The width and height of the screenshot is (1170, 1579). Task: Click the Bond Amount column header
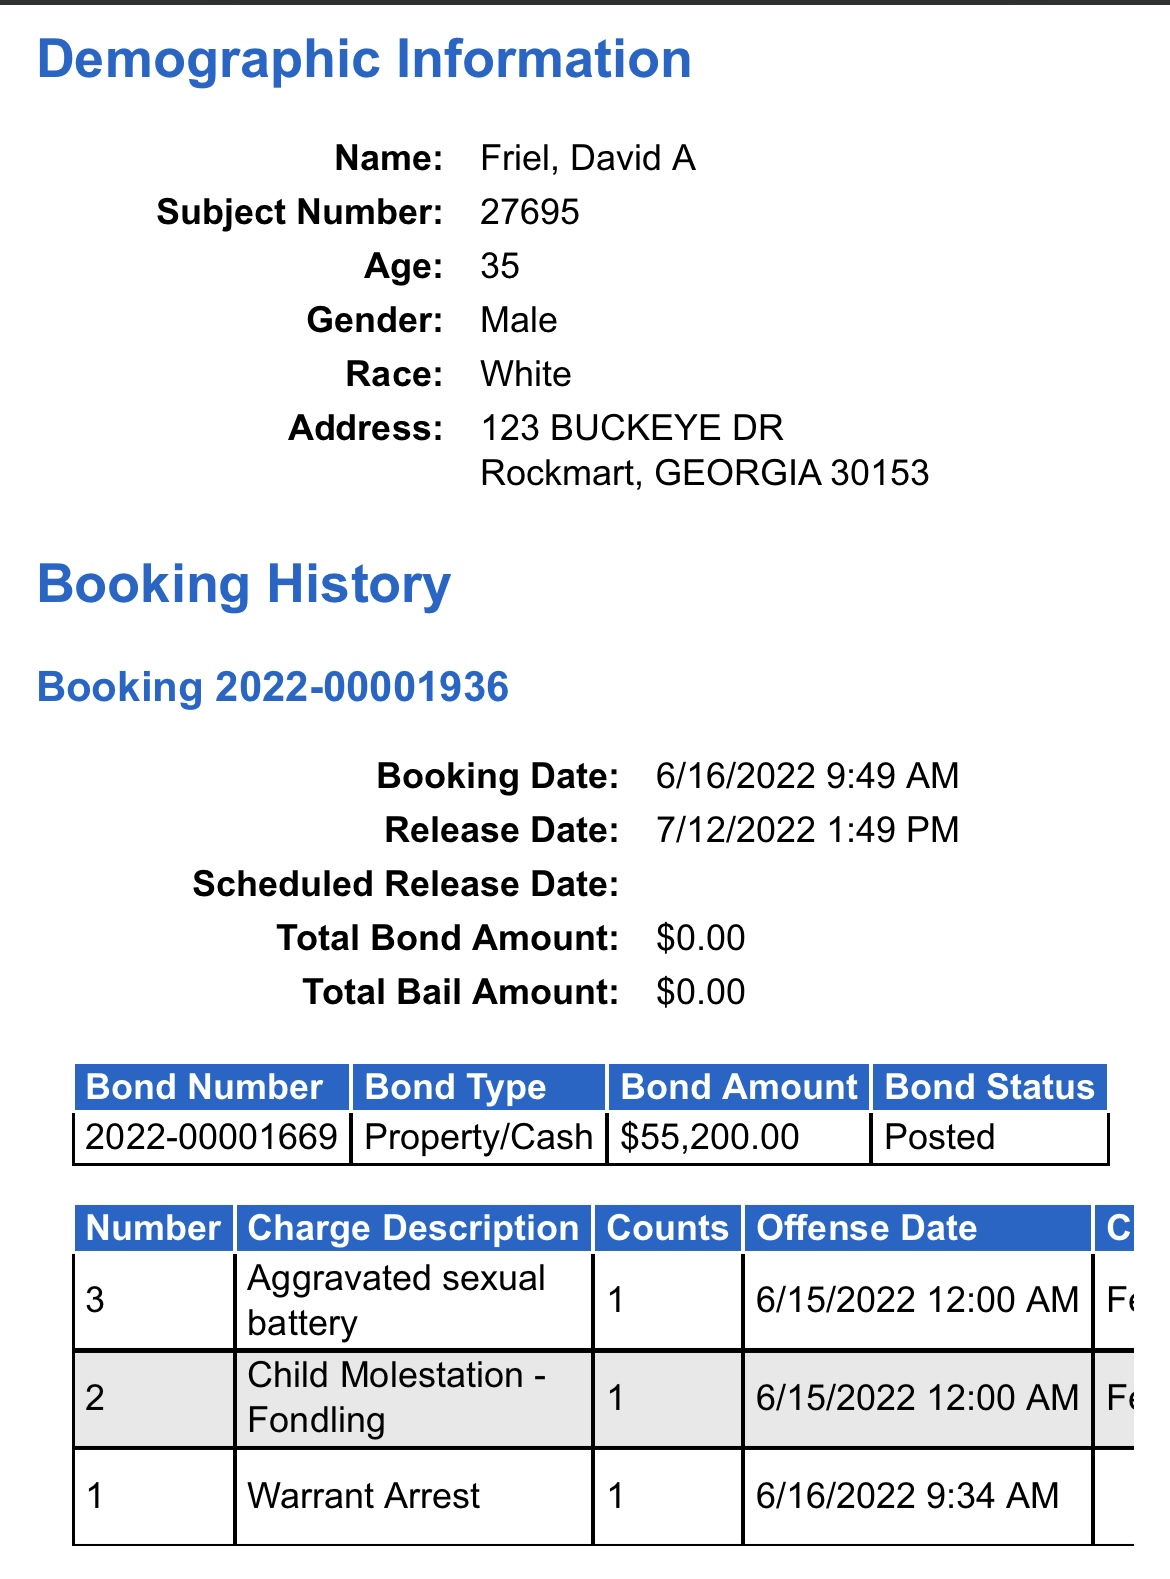[x=739, y=1087]
